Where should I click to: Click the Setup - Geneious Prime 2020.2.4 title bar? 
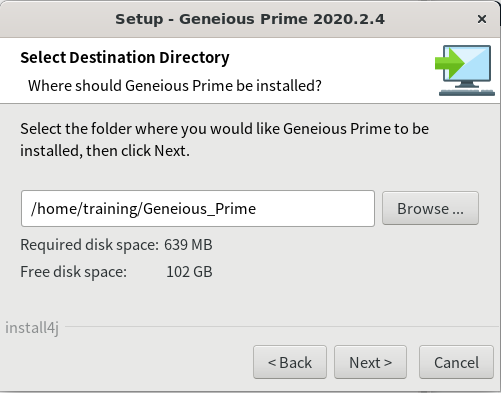pyautogui.click(x=250, y=19)
